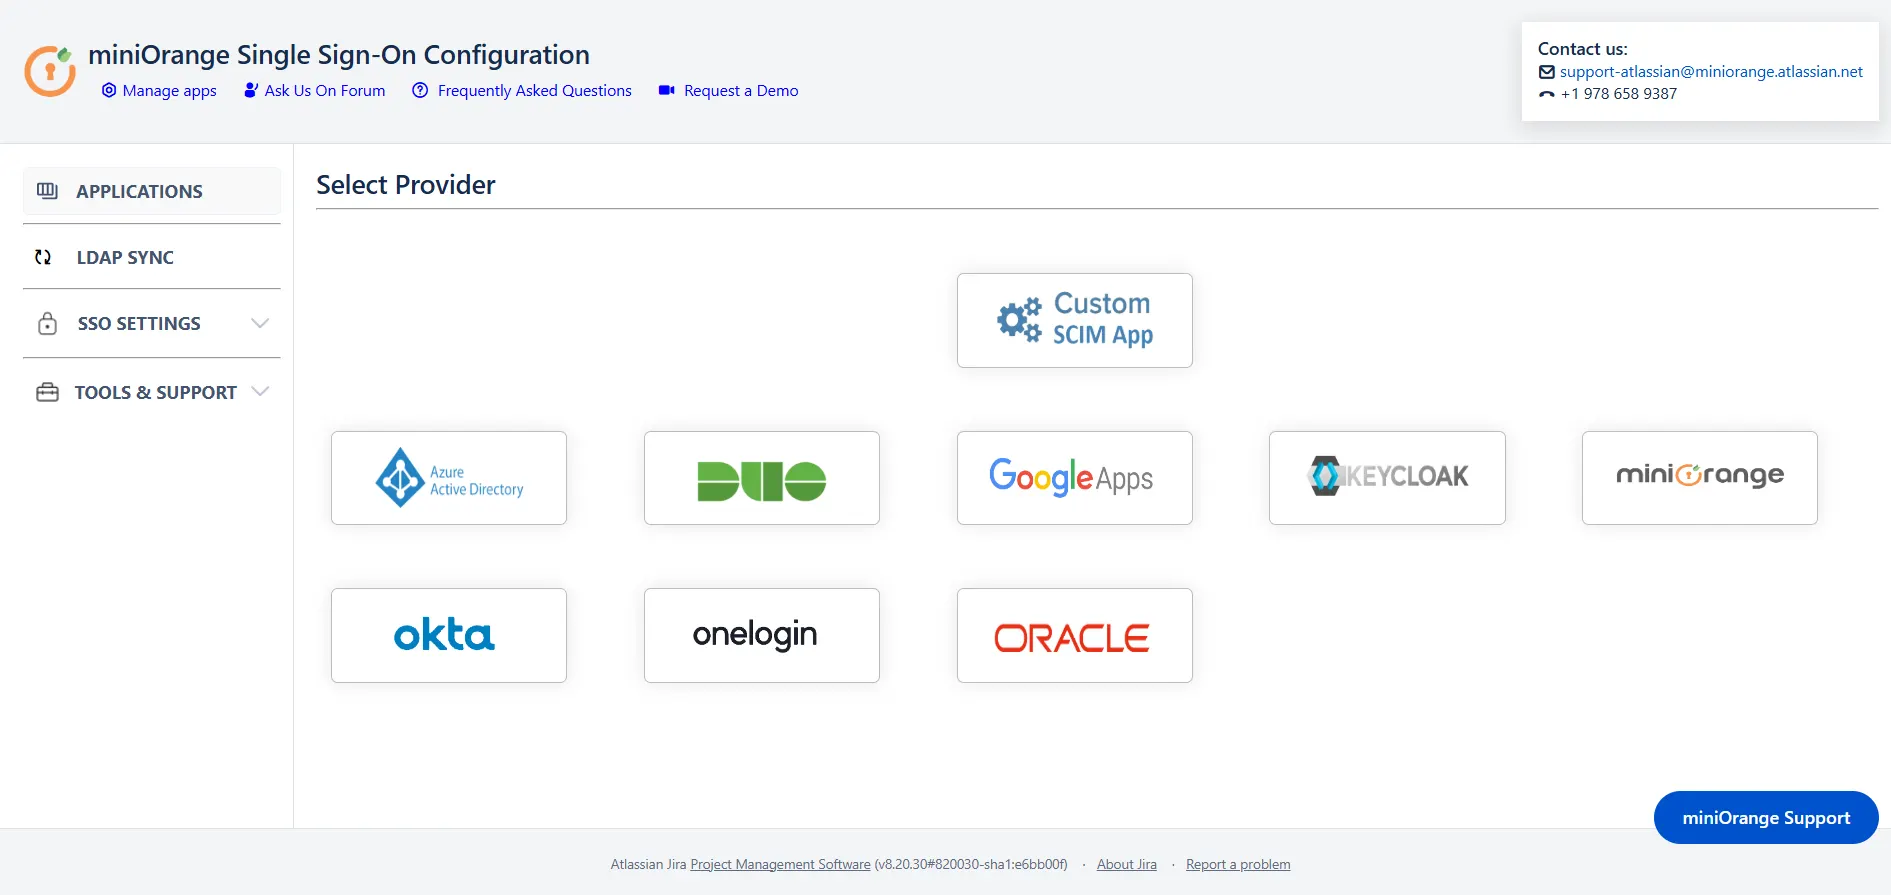
Task: Select Azure Active Directory provider
Action: 449,478
